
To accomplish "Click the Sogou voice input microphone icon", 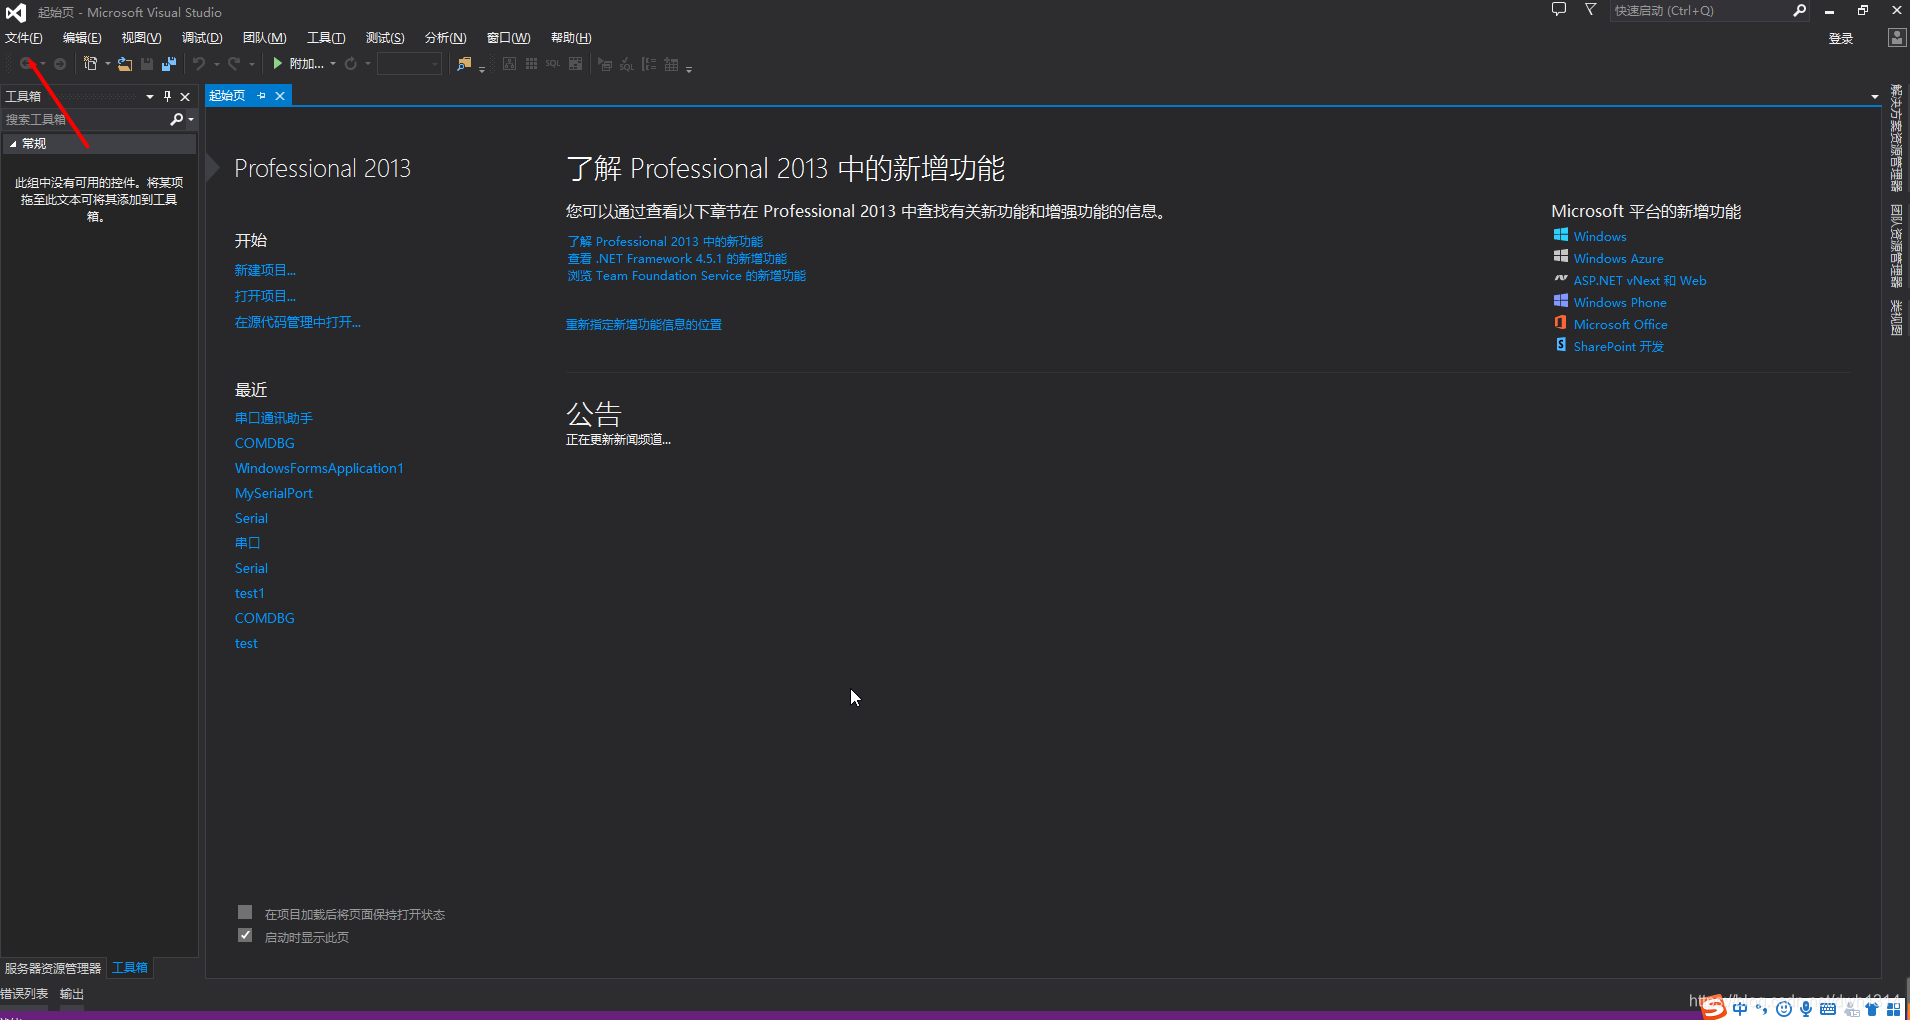I will click(x=1806, y=1009).
